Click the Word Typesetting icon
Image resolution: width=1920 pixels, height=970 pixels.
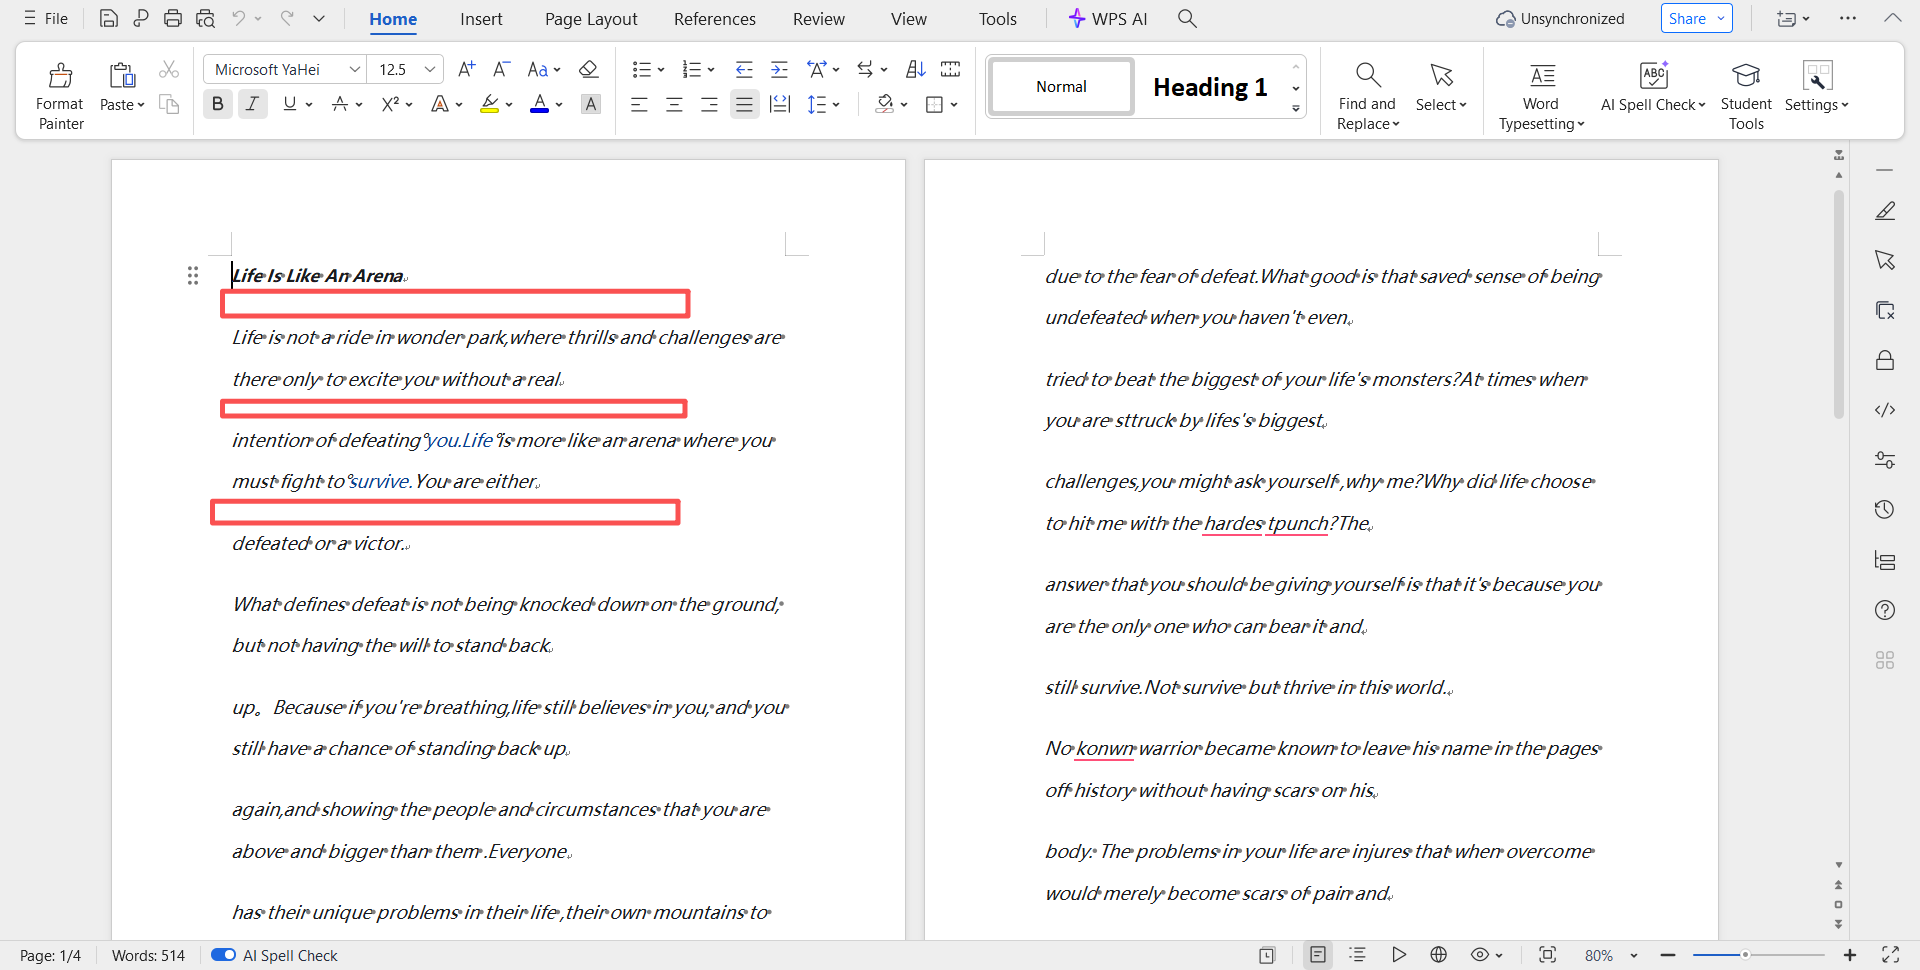pos(1541,77)
